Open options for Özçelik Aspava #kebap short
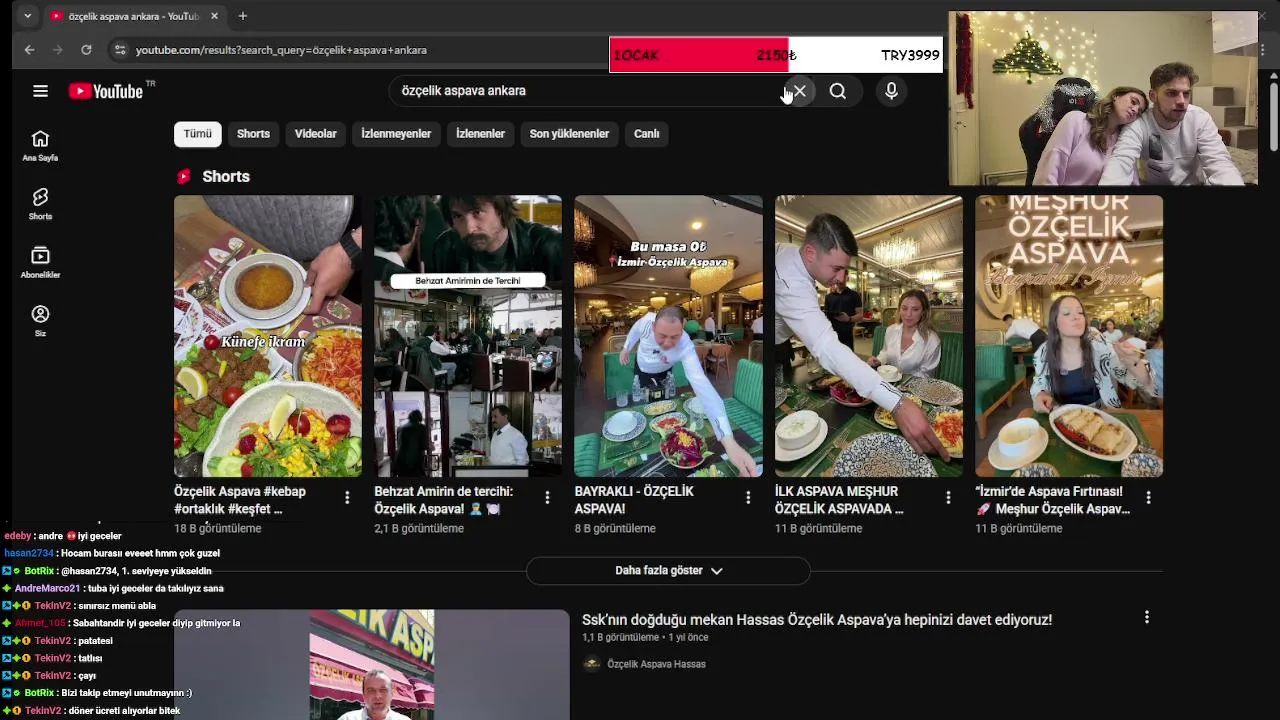The width and height of the screenshot is (1280, 720). coord(347,497)
